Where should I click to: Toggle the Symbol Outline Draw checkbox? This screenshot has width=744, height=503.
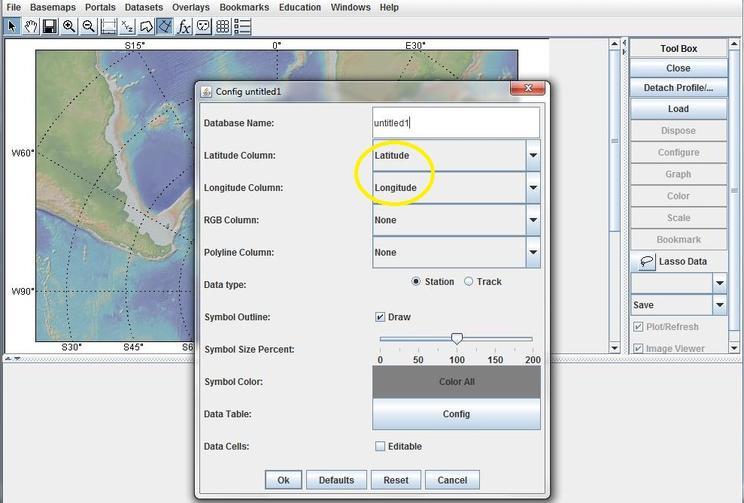pos(380,317)
